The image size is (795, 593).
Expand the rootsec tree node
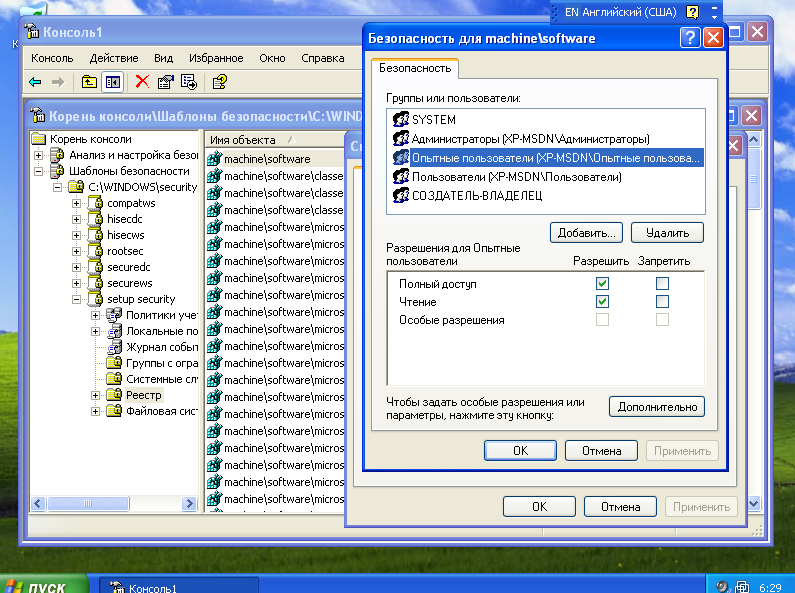point(76,251)
